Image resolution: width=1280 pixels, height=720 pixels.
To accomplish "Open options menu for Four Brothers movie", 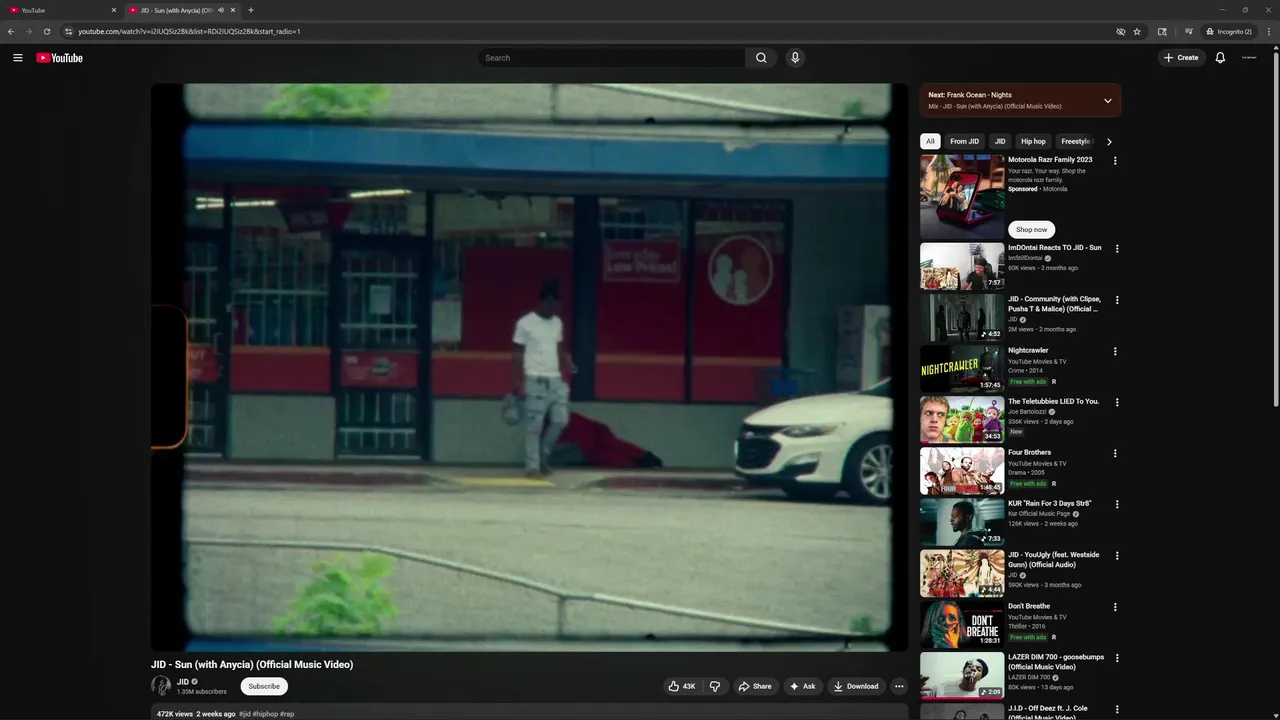I will click(x=1116, y=454).
